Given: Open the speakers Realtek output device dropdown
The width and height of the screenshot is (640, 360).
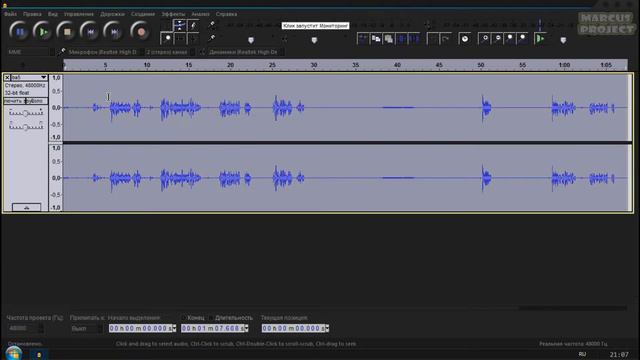Looking at the screenshot, I should 246,52.
